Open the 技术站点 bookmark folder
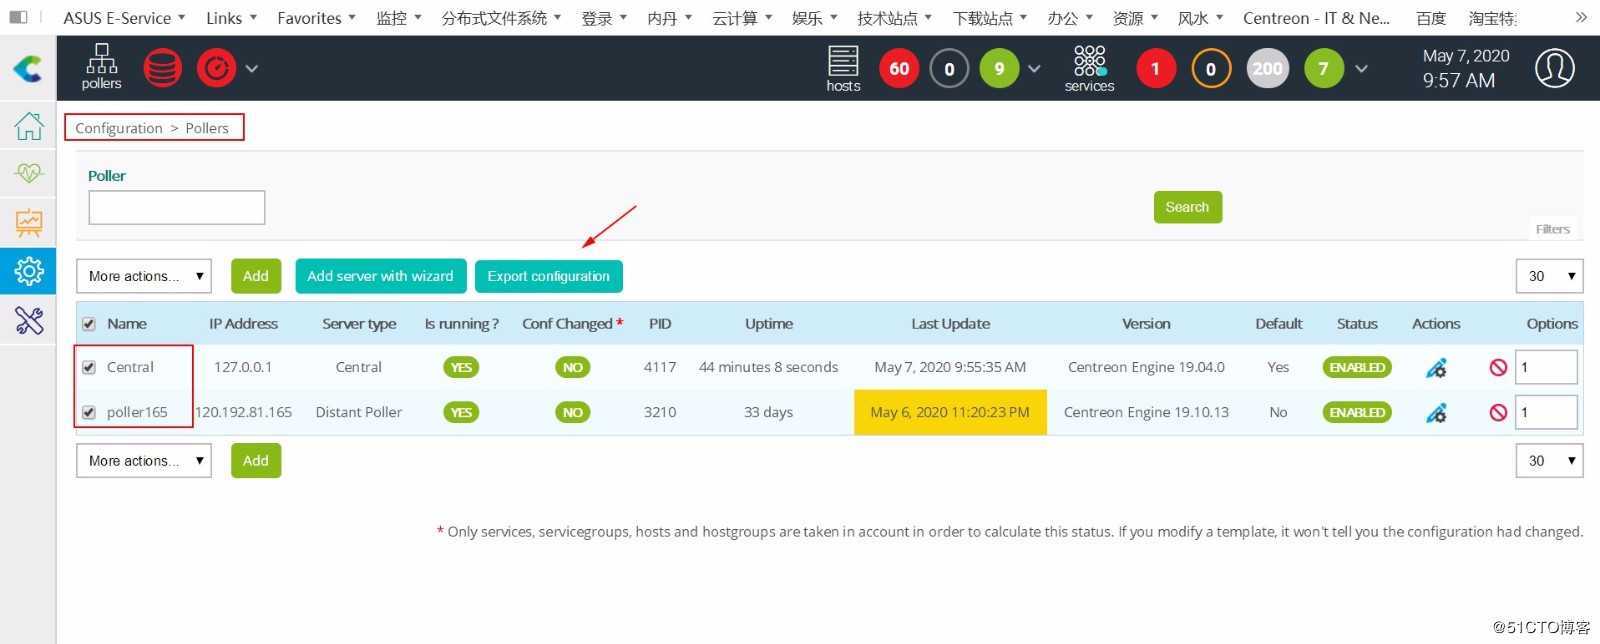 894,18
